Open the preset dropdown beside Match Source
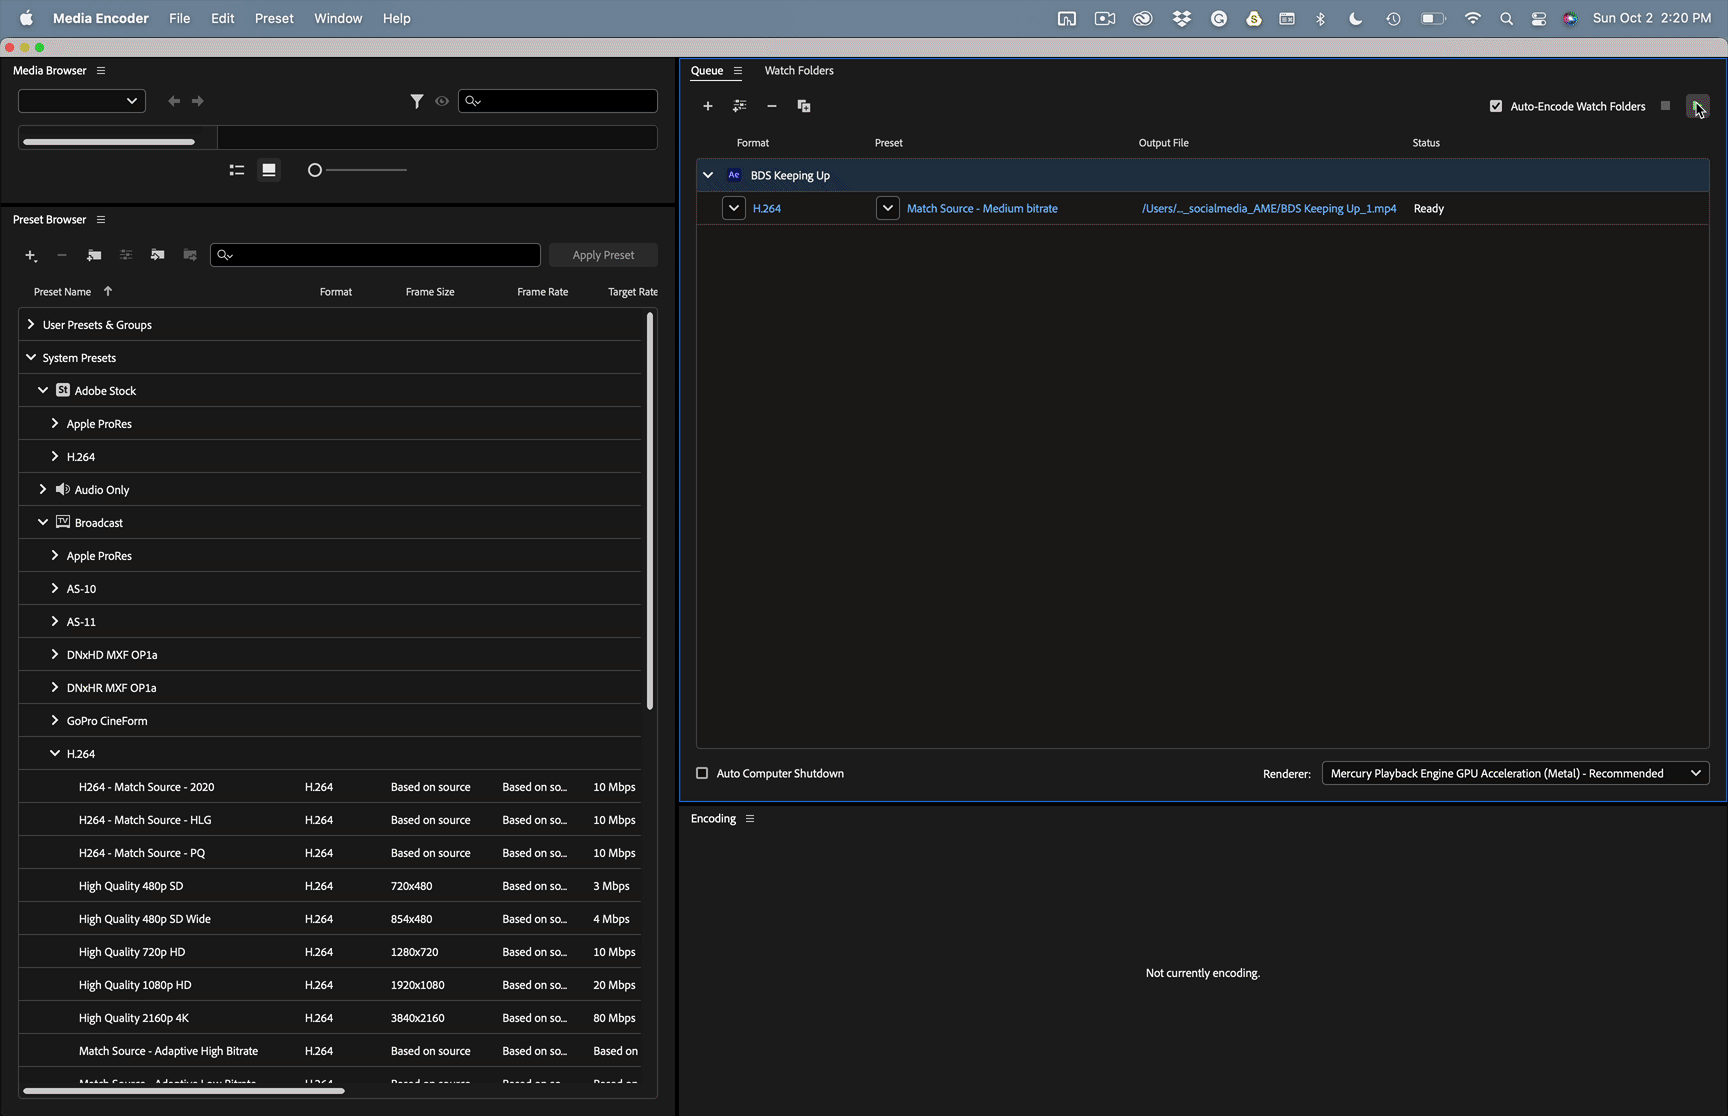The image size is (1728, 1116). tap(888, 208)
